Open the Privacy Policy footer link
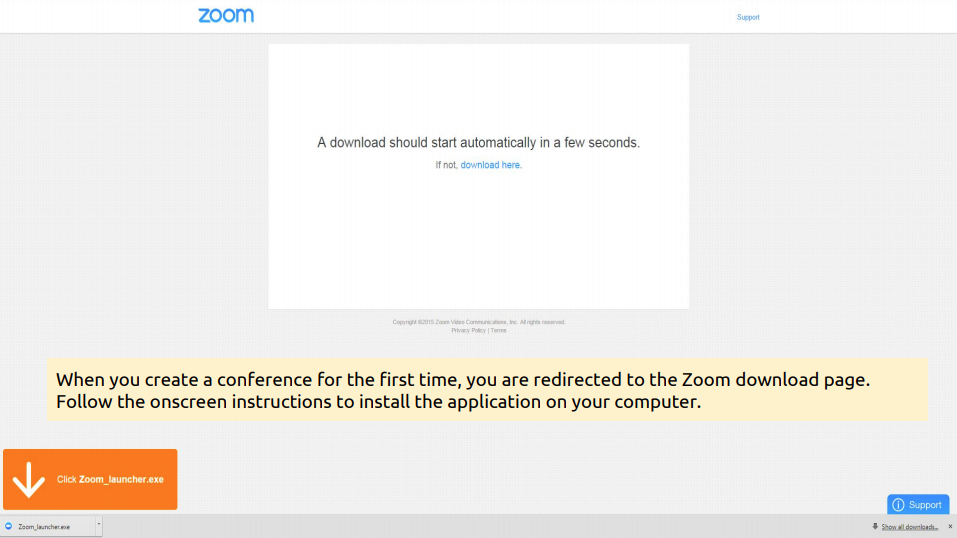Image resolution: width=957 pixels, height=538 pixels. pyautogui.click(x=468, y=330)
